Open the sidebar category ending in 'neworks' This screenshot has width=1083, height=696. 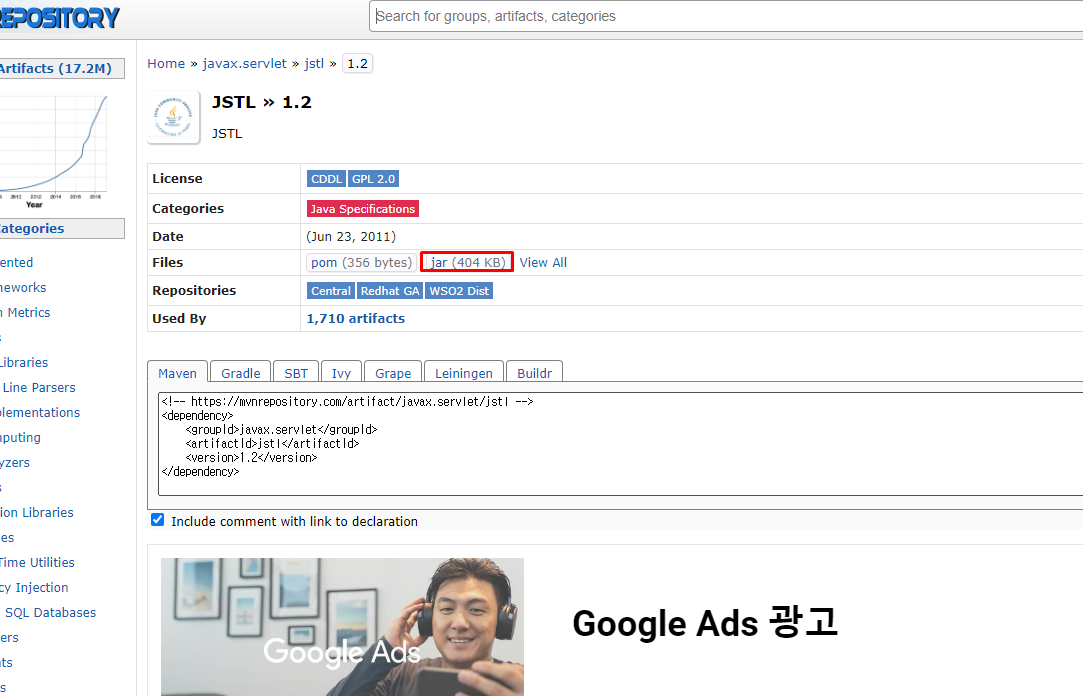coord(23,287)
